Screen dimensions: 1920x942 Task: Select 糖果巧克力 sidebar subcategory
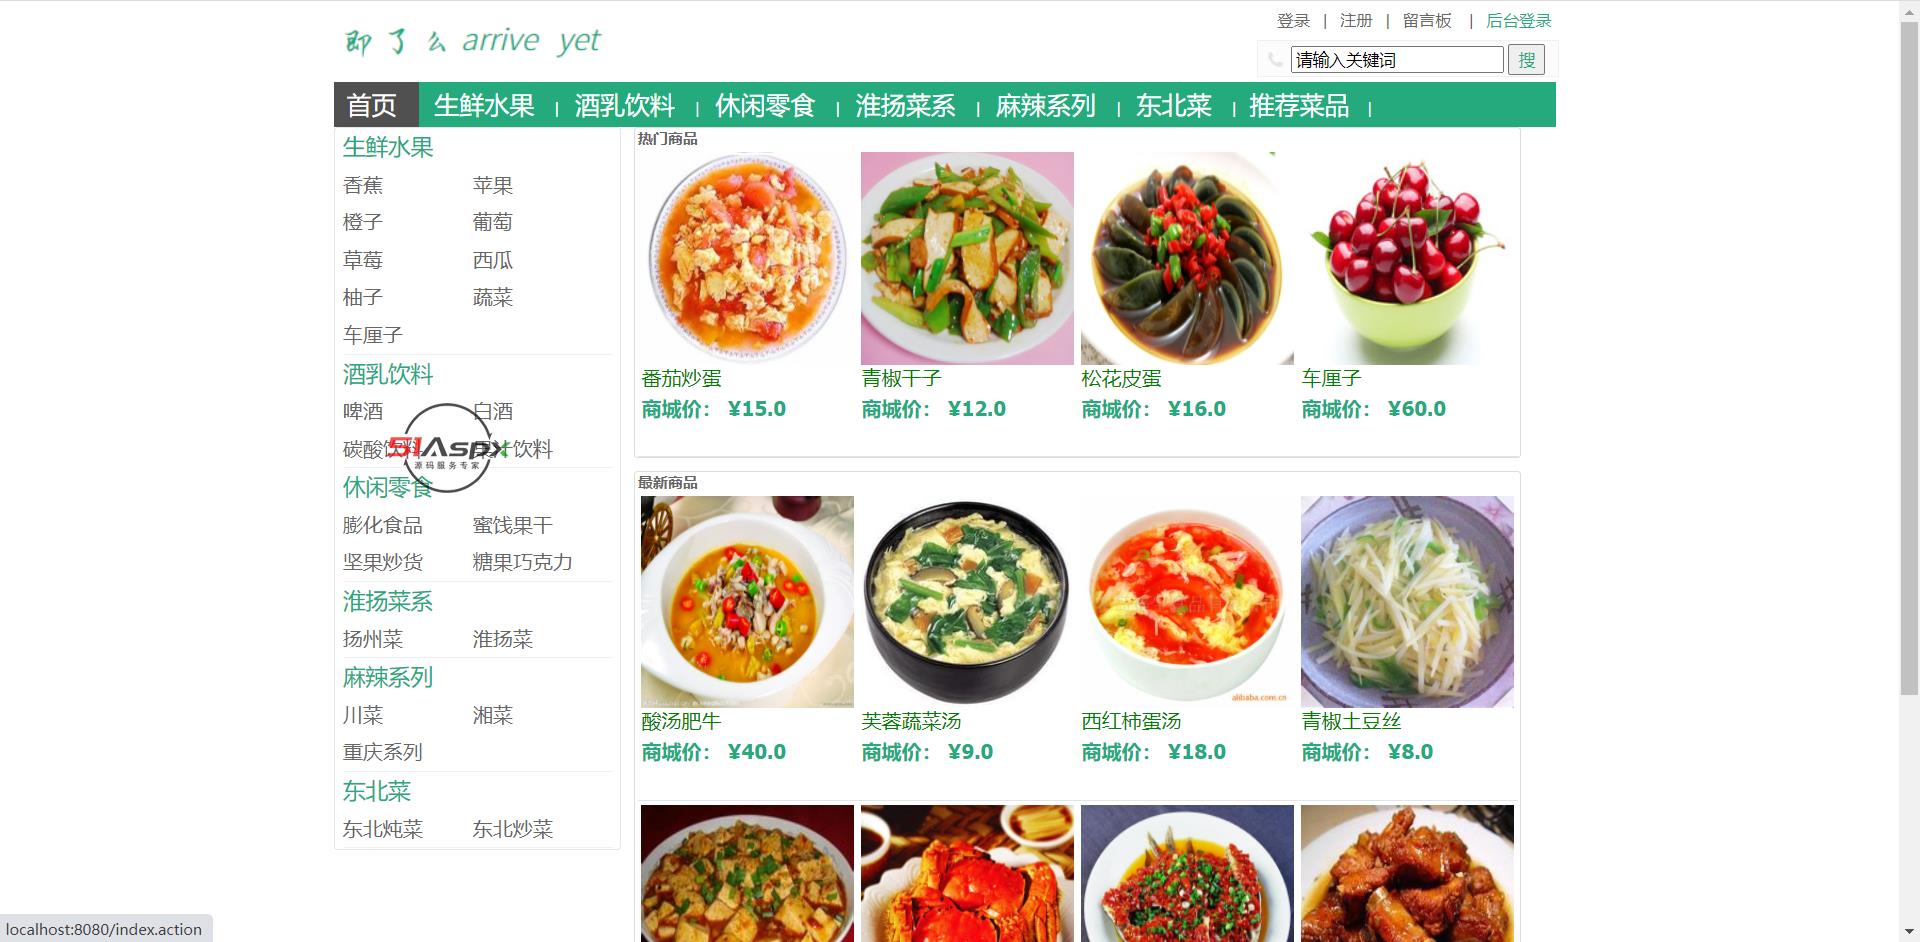point(523,562)
